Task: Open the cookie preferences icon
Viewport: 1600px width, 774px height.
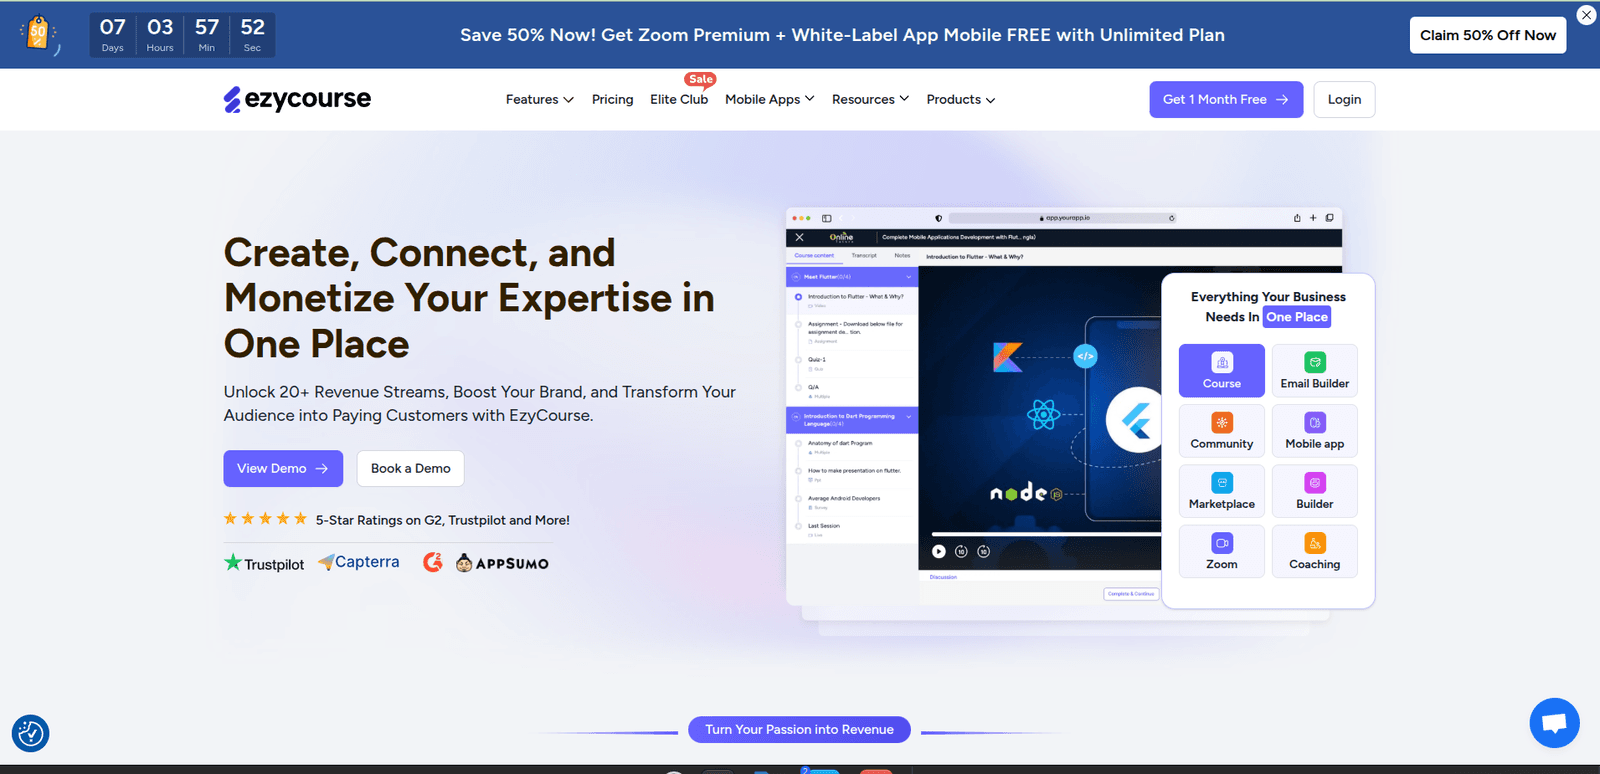Action: pos(31,733)
